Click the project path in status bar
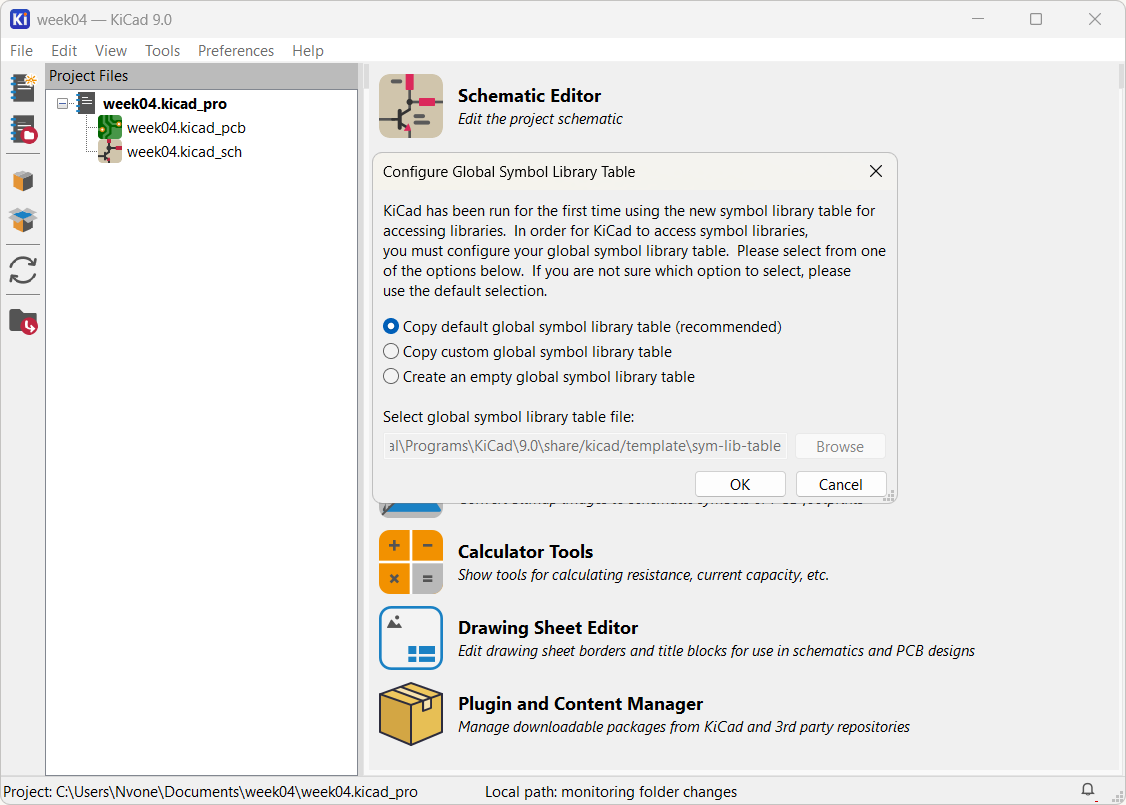This screenshot has width=1126, height=805. (x=210, y=791)
